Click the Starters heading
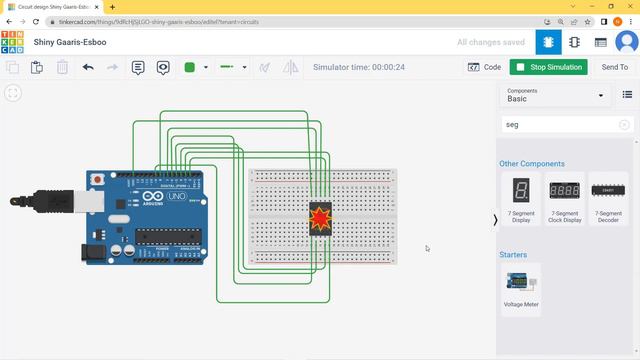 [x=513, y=255]
